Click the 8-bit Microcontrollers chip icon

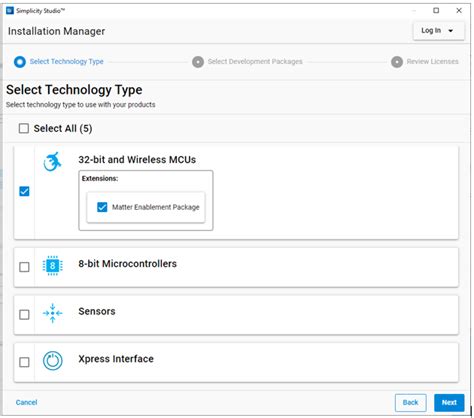[x=52, y=266]
